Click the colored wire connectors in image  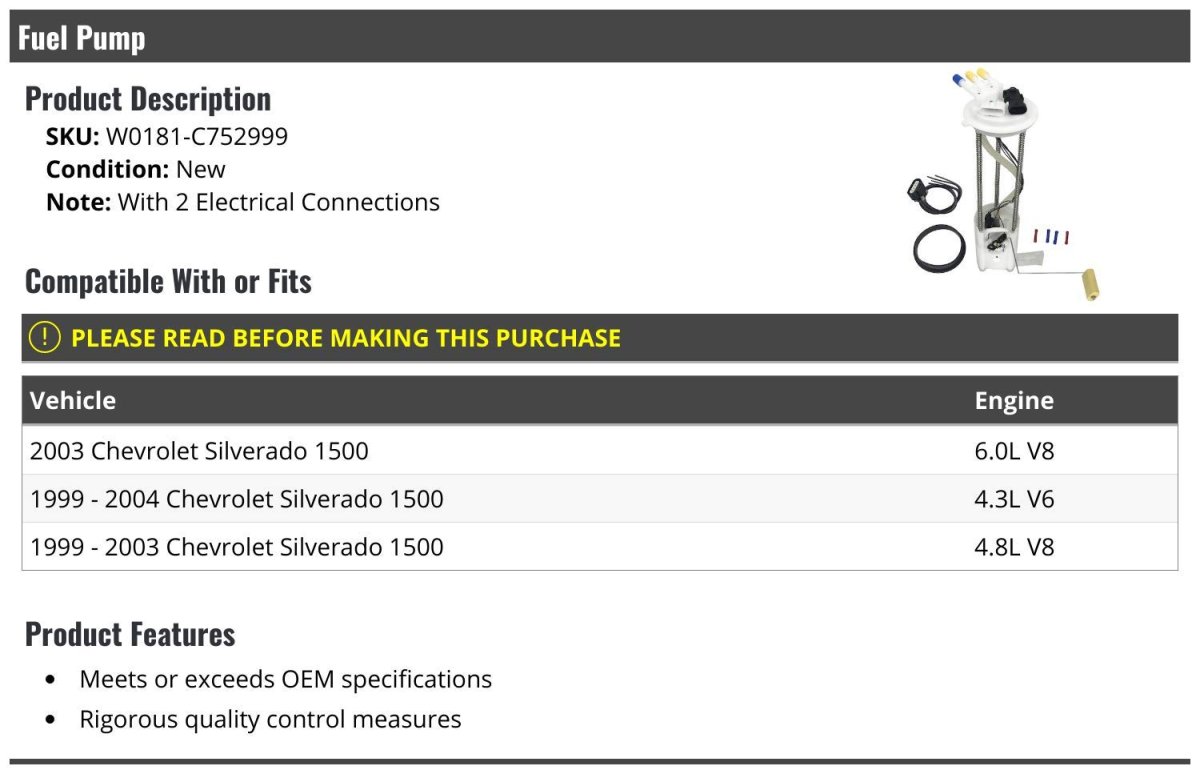click(x=1051, y=237)
